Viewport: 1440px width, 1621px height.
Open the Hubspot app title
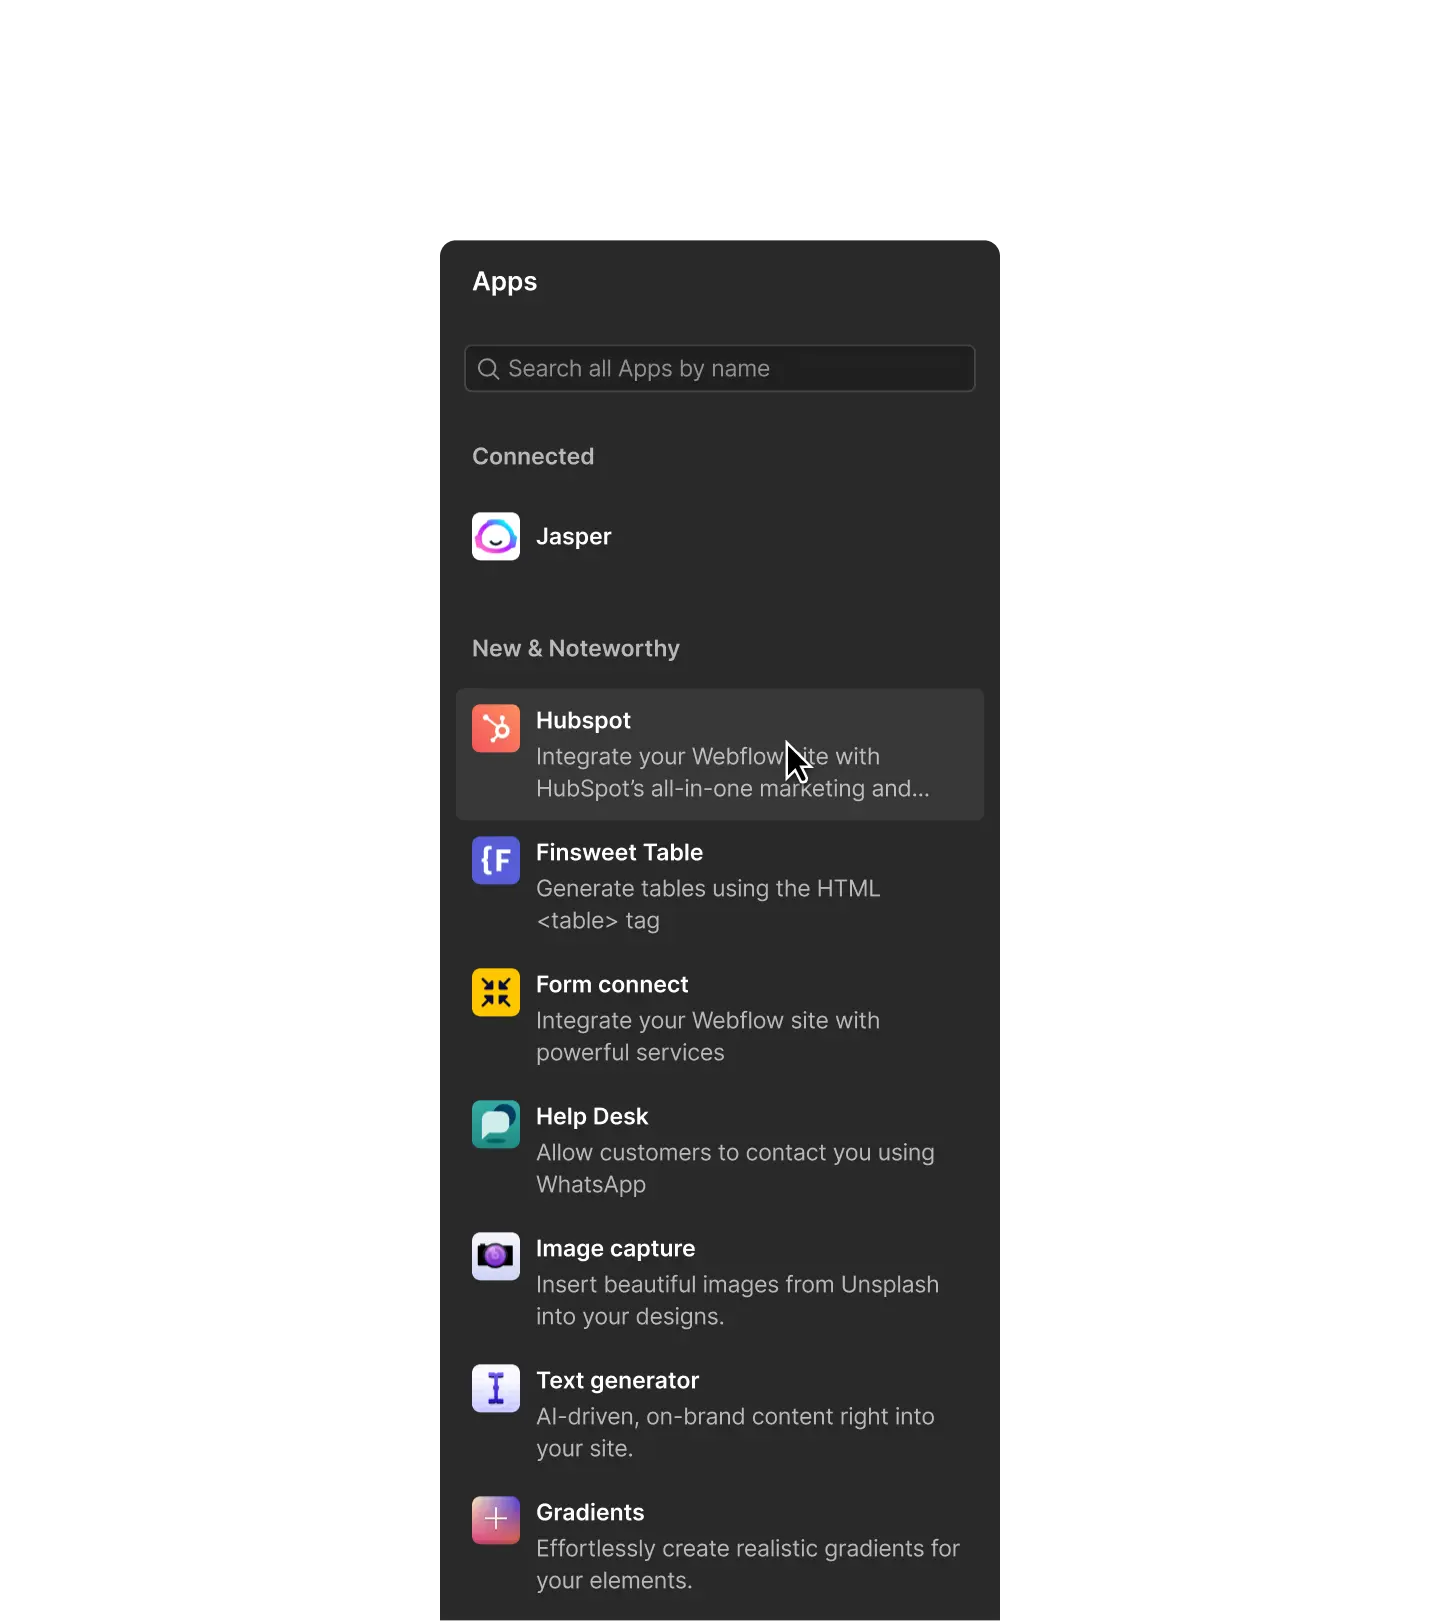pyautogui.click(x=583, y=721)
